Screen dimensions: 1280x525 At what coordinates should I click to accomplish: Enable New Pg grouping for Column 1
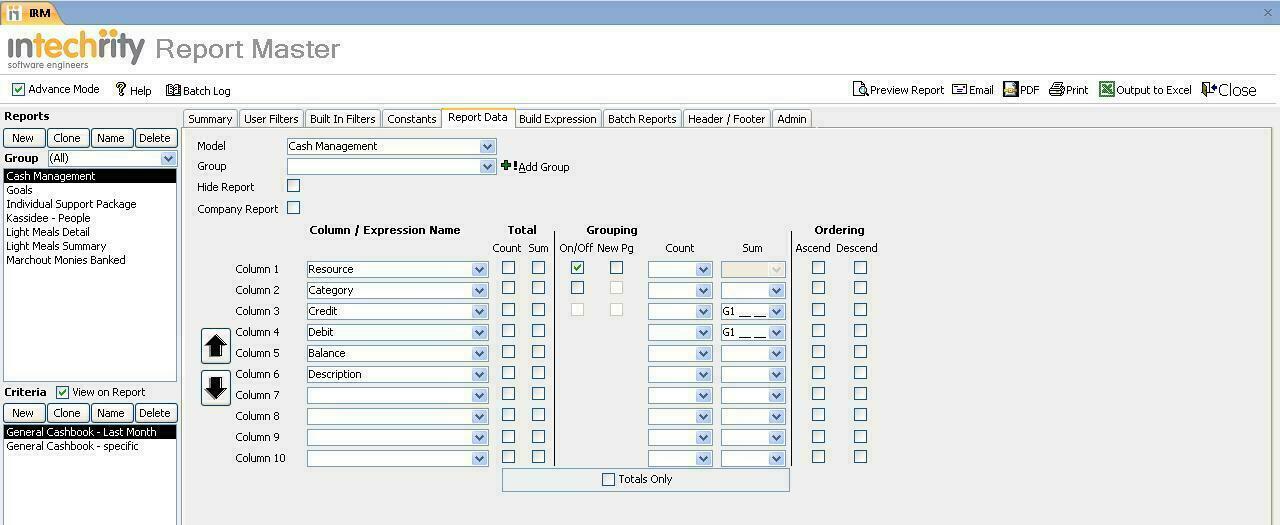click(x=616, y=268)
